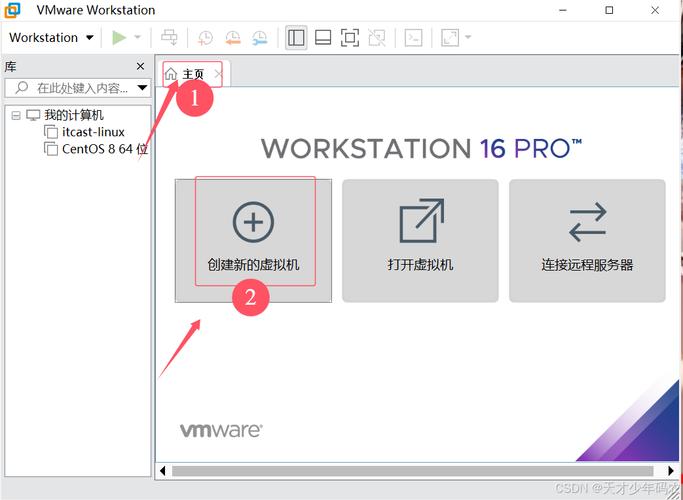Select the itcast-linux virtual machine

[x=92, y=132]
